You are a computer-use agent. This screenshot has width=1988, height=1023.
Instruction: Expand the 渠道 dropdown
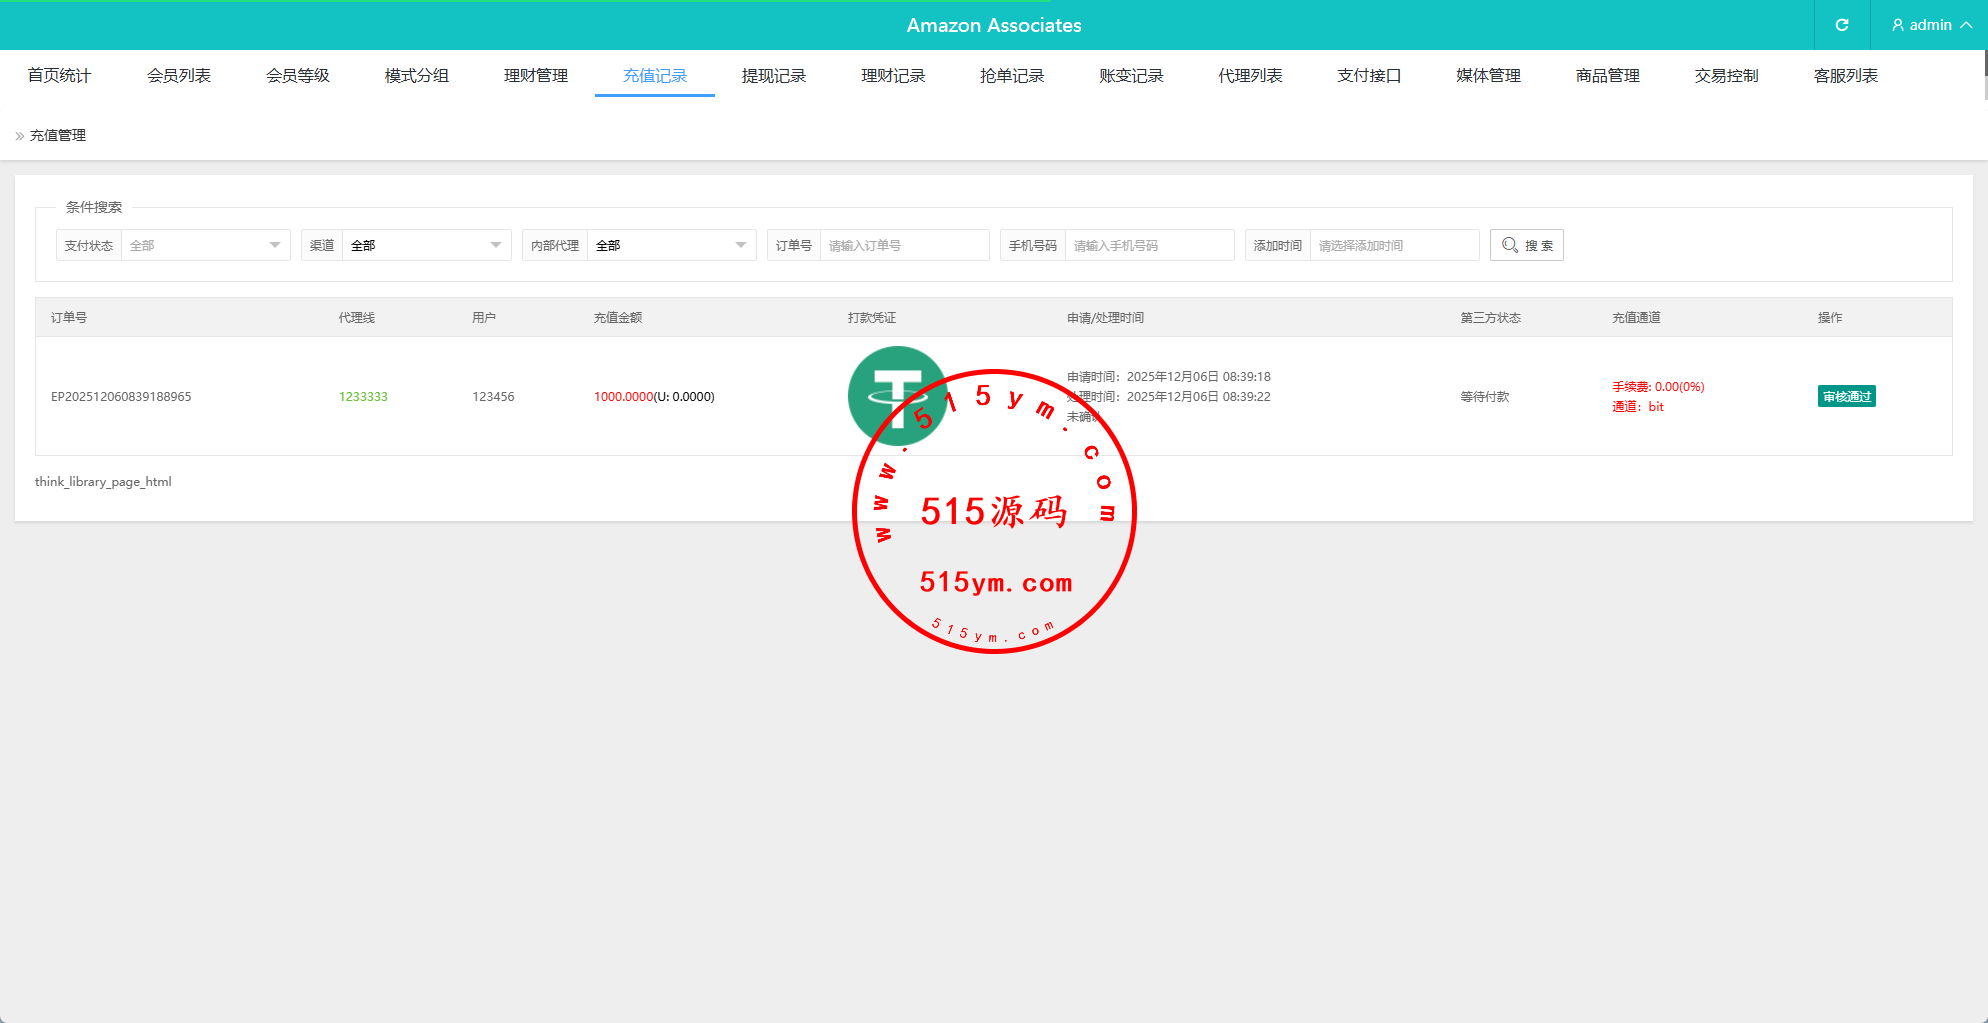(x=426, y=245)
